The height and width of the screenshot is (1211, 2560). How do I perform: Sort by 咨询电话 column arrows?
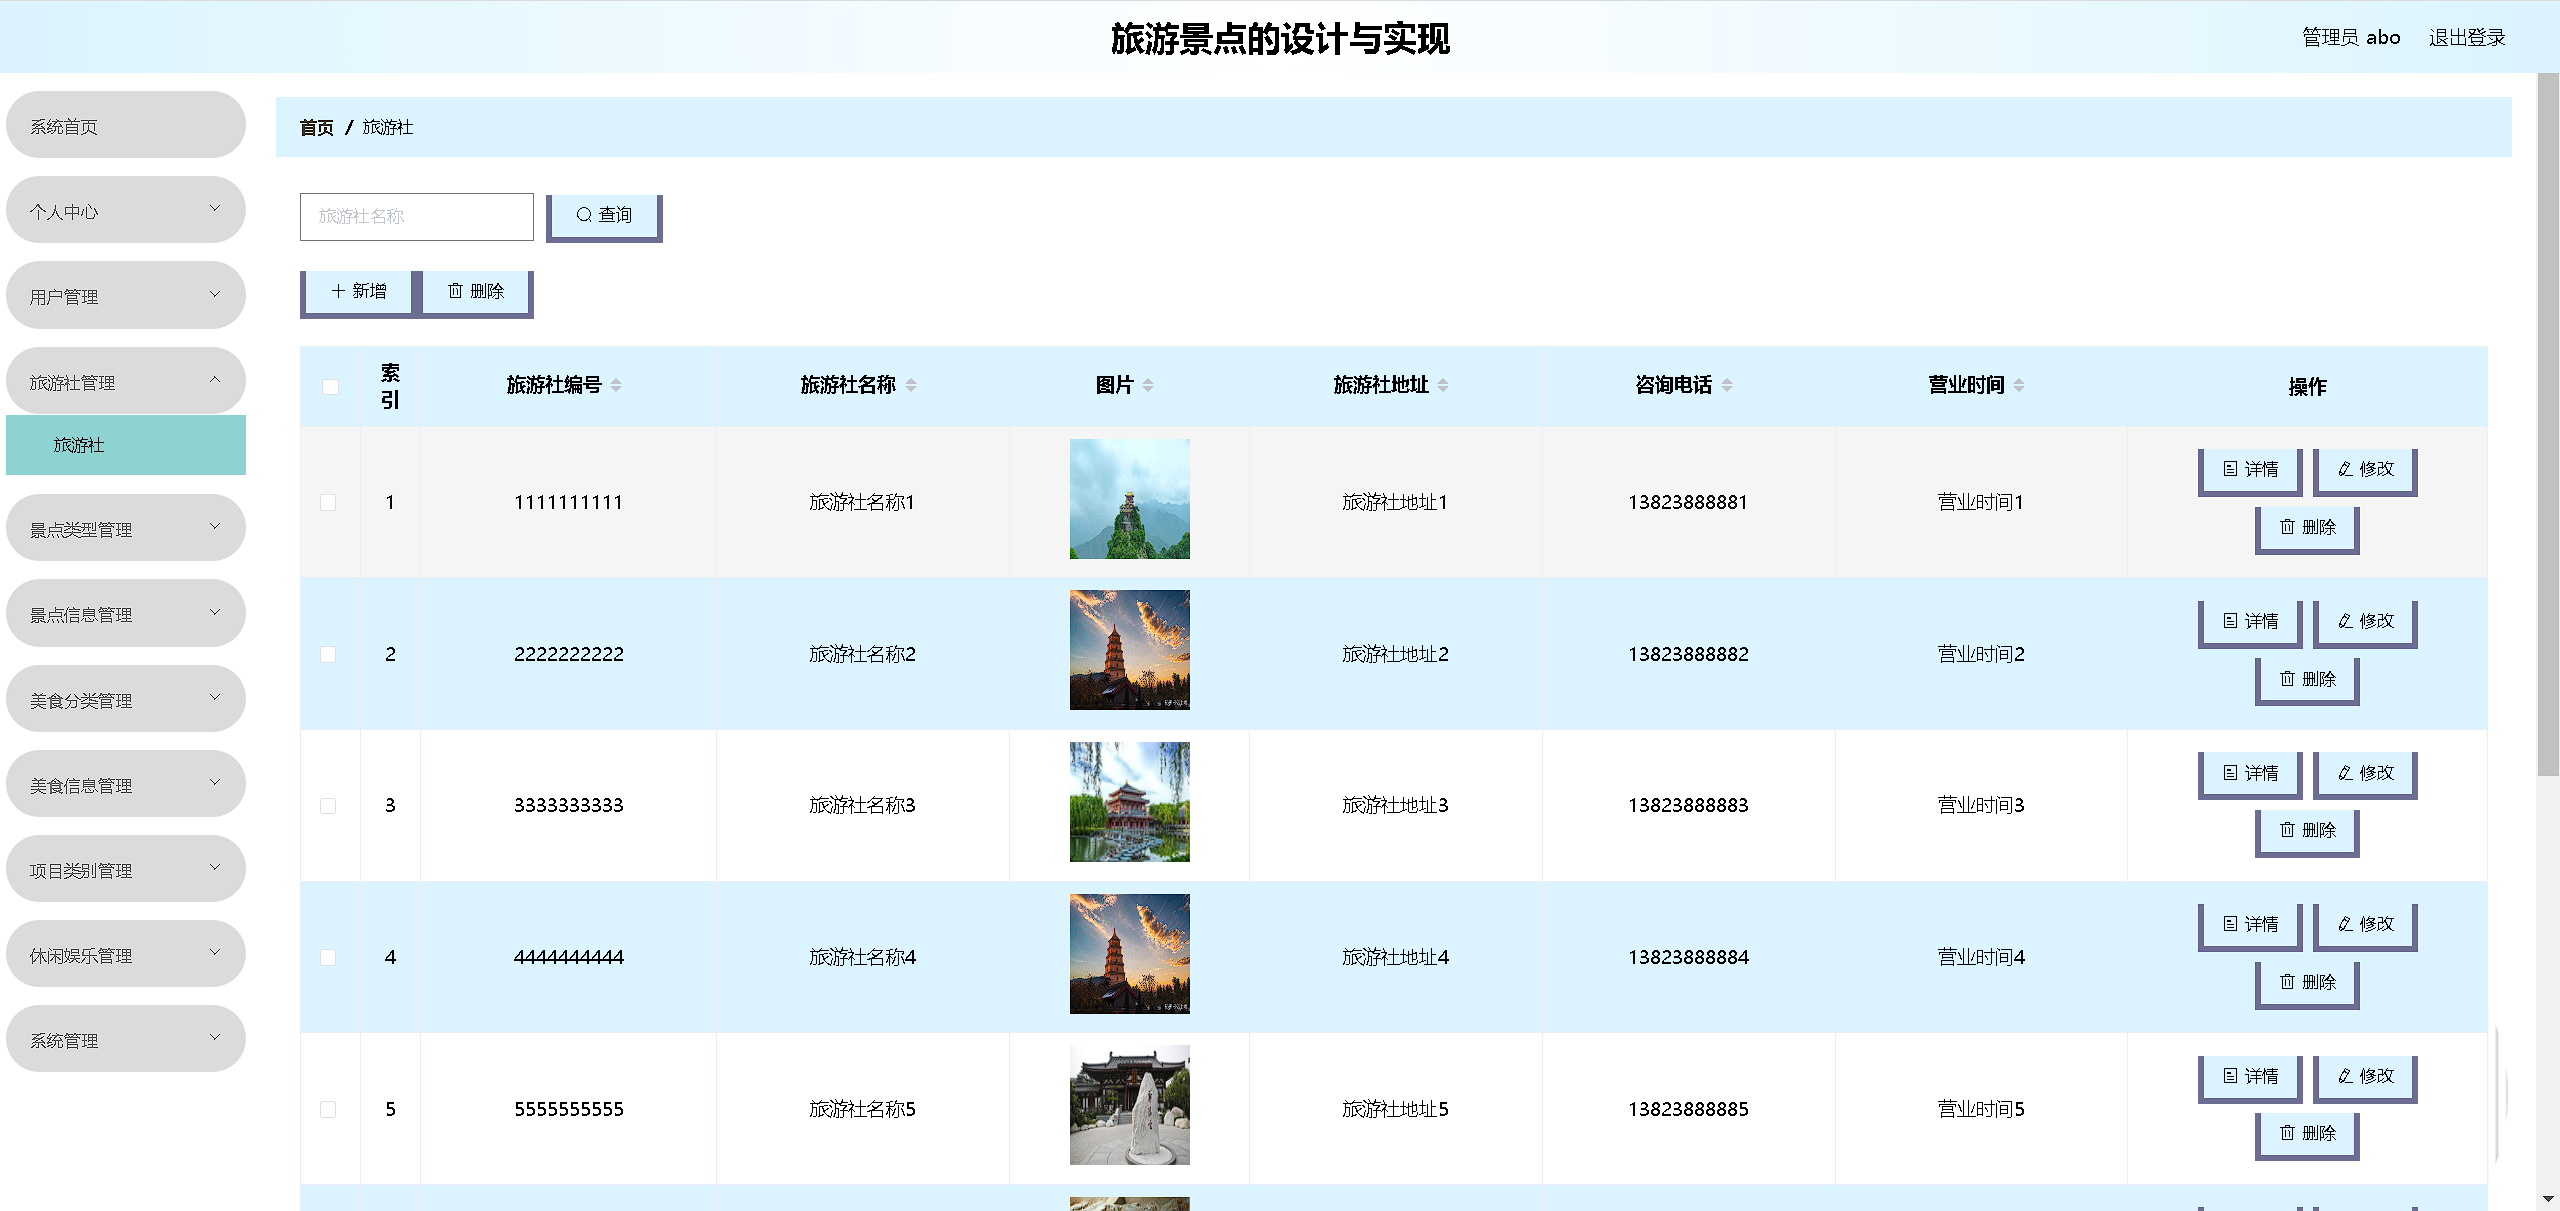click(x=1727, y=386)
